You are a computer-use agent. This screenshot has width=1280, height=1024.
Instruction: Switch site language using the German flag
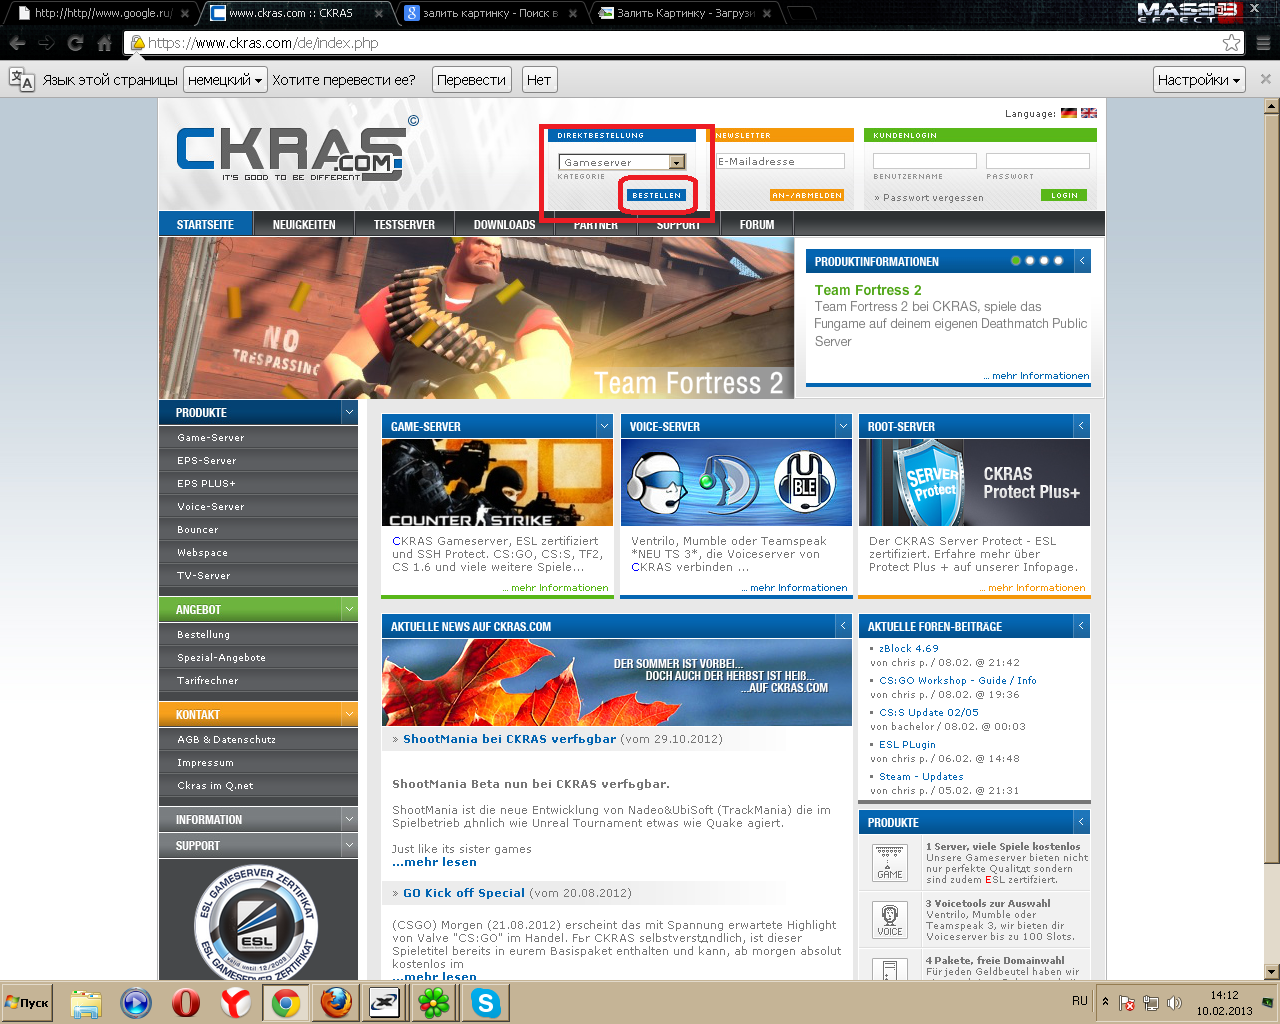[x=1069, y=113]
